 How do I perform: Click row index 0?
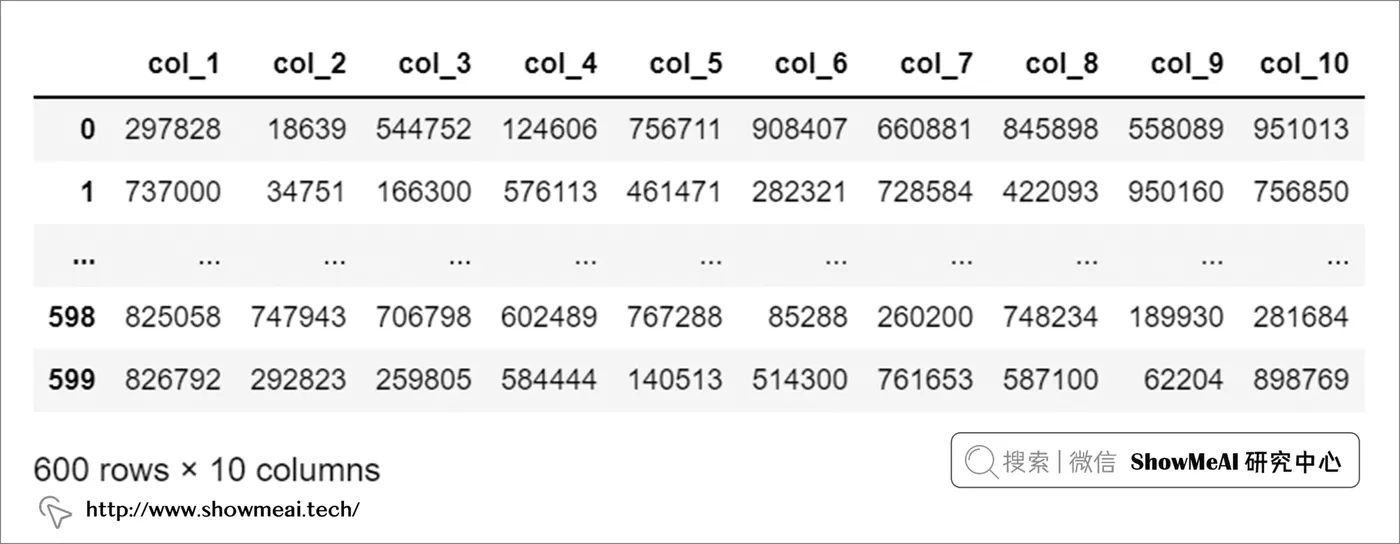[x=87, y=129]
